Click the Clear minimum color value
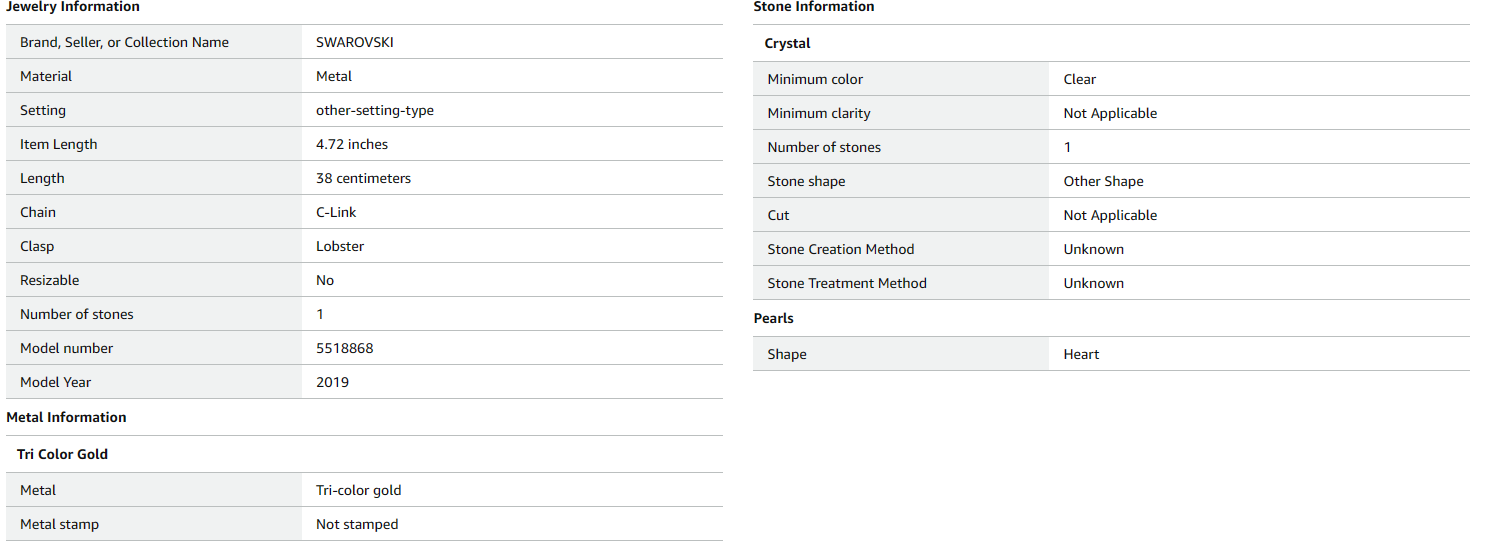1504x553 pixels. 1079,79
